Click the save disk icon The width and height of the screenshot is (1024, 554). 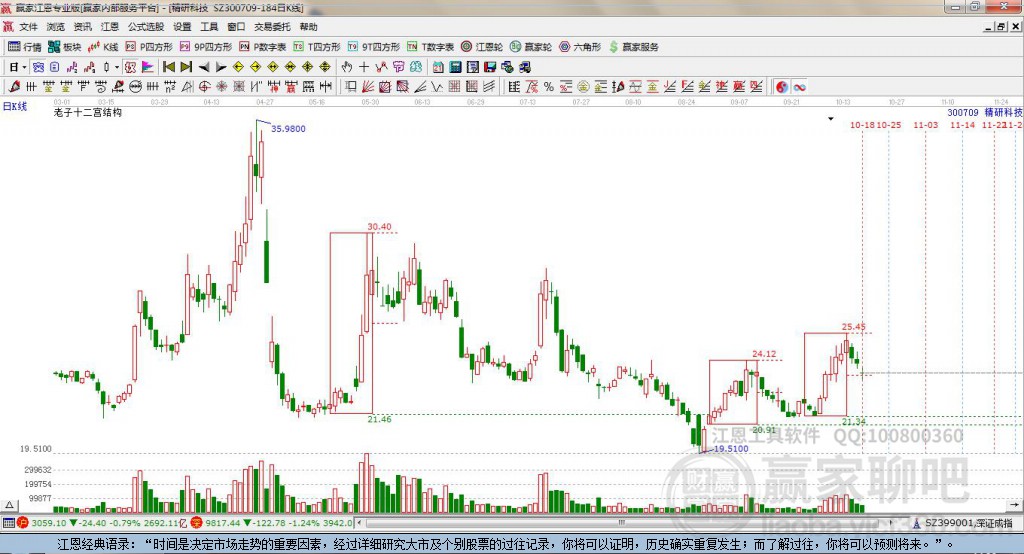(x=490, y=67)
